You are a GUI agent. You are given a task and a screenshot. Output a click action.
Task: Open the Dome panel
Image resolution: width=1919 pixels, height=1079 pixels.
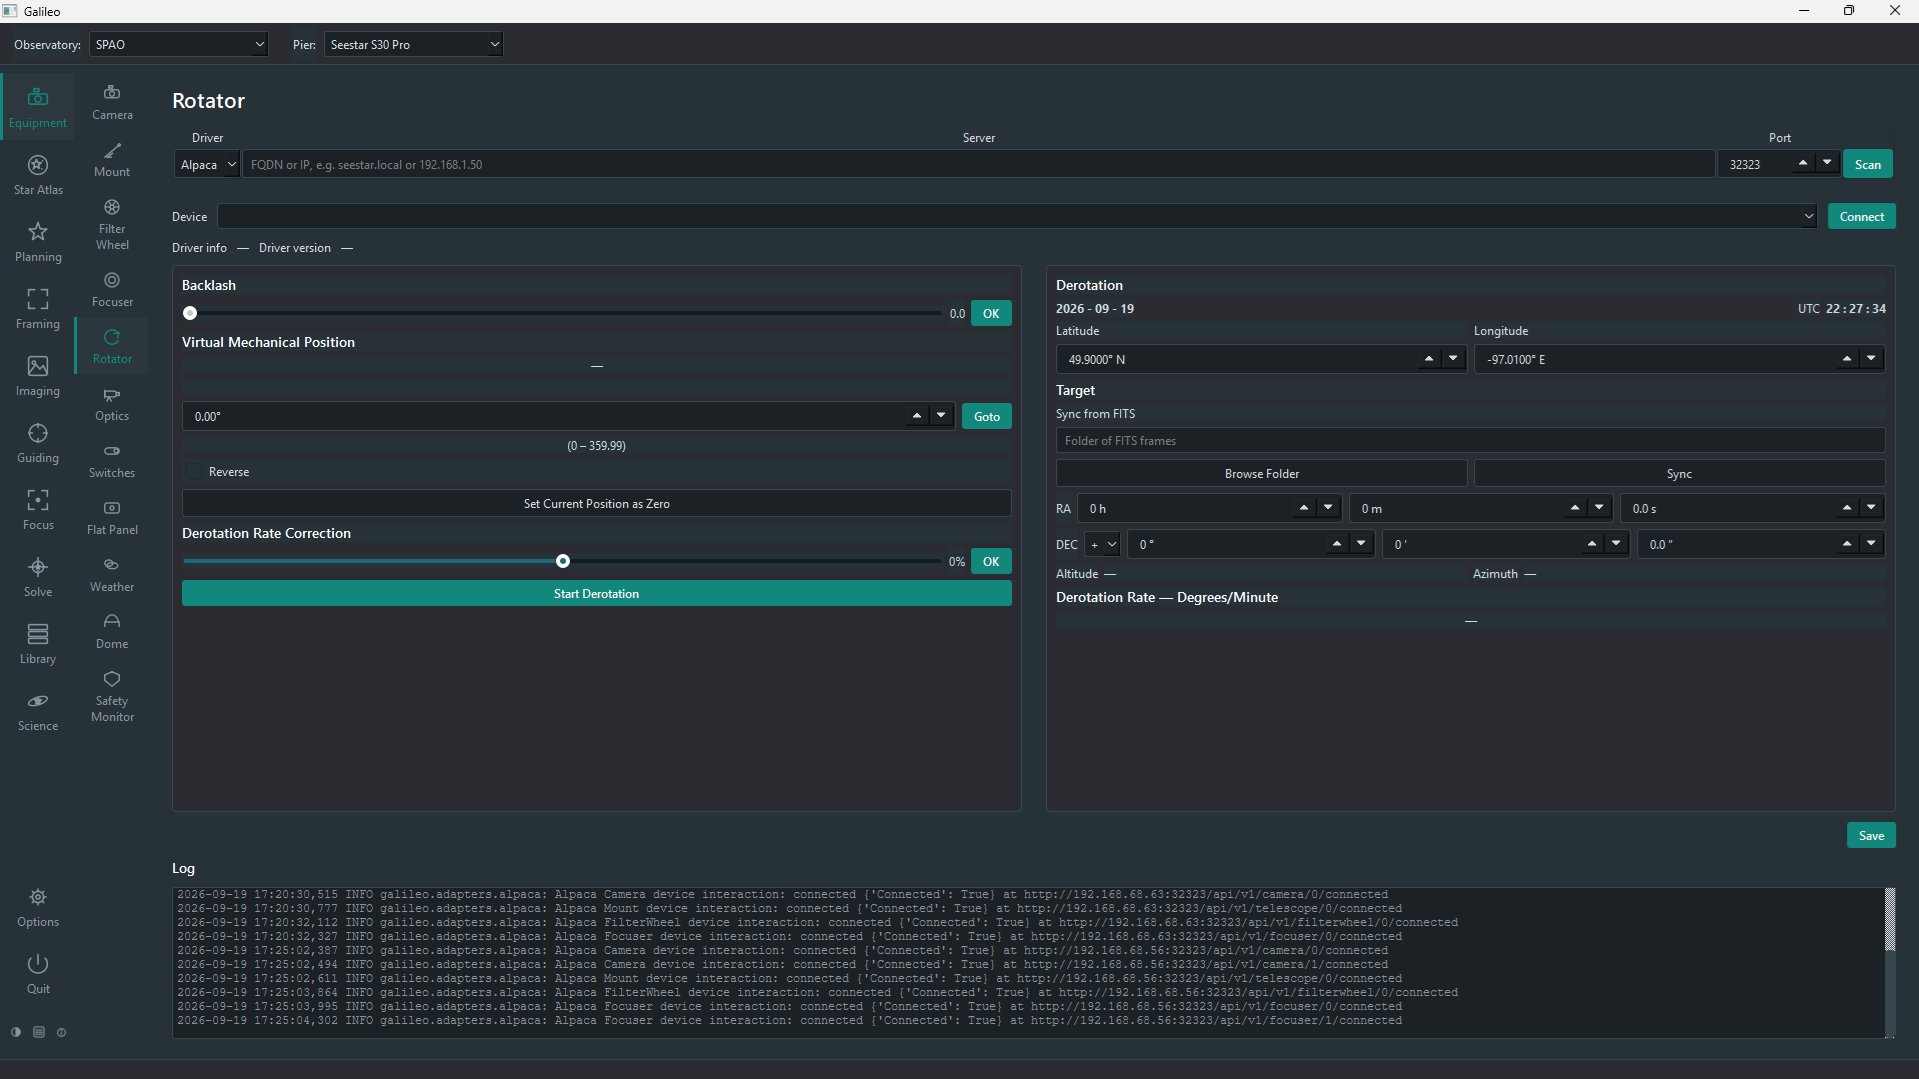click(112, 631)
